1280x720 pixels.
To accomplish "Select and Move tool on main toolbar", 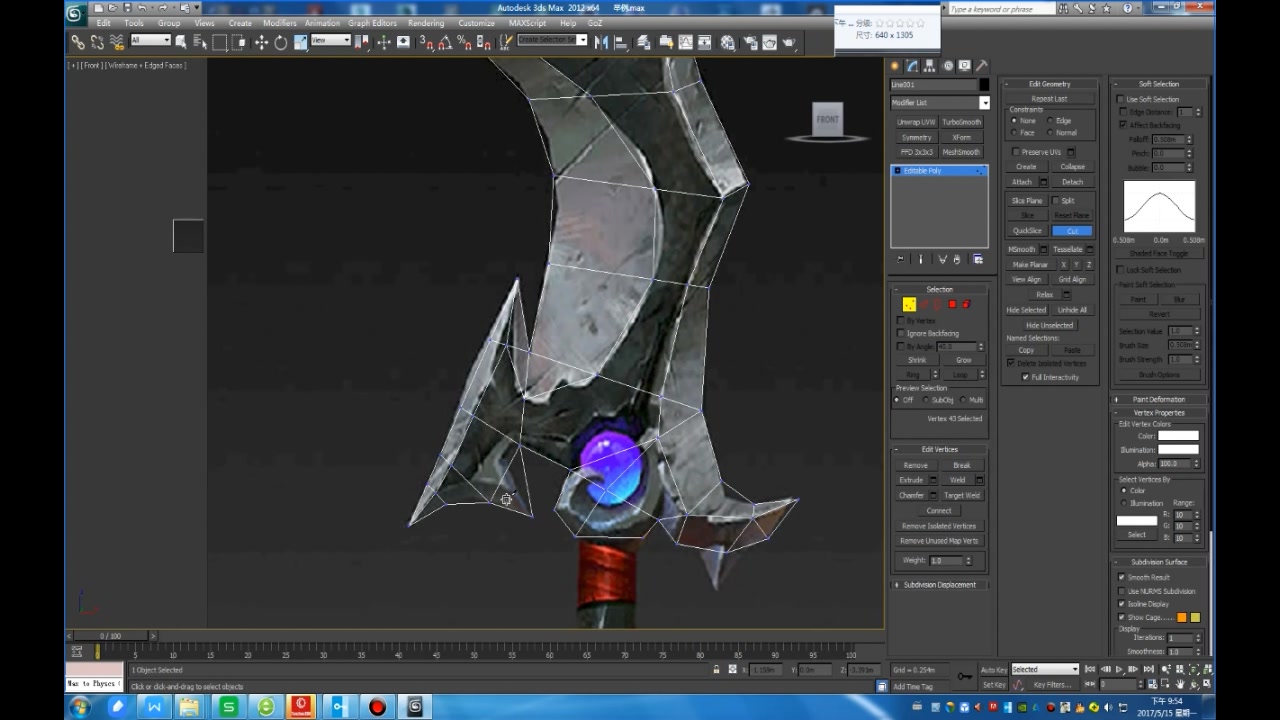I will click(x=262, y=42).
